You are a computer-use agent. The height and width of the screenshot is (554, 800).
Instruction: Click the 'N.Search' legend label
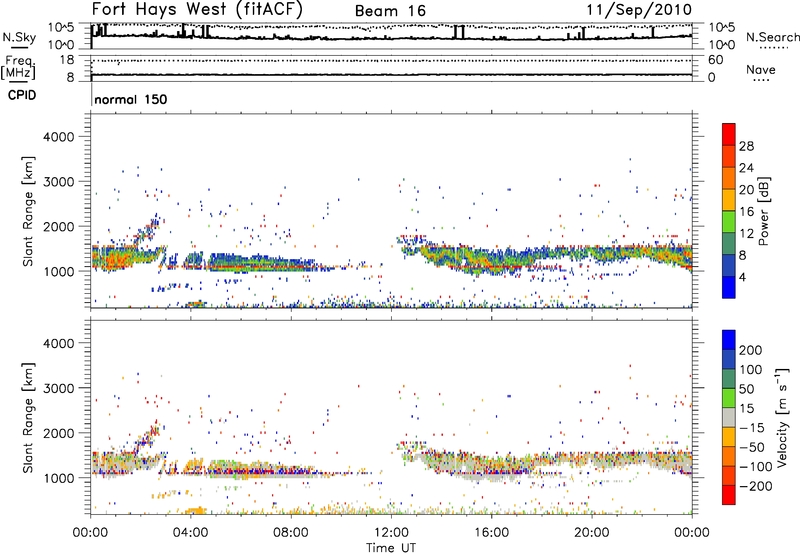(772, 37)
